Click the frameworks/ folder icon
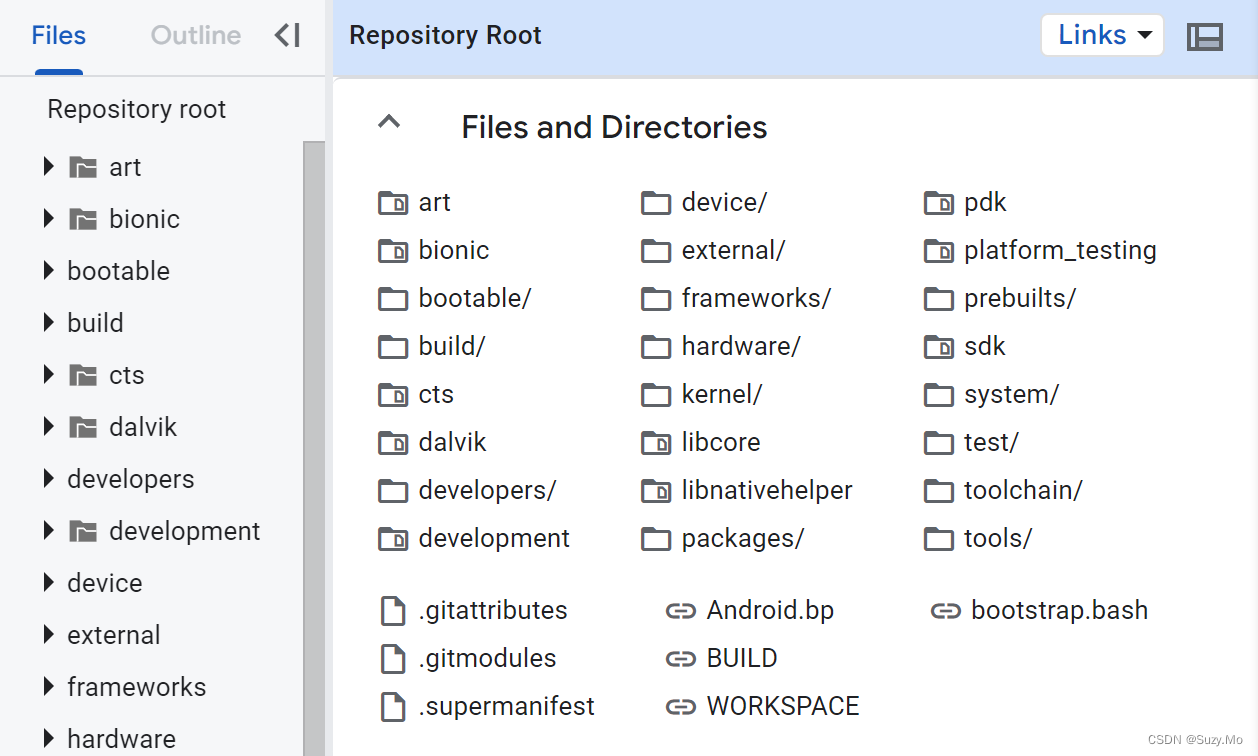This screenshot has width=1258, height=756. click(x=656, y=299)
